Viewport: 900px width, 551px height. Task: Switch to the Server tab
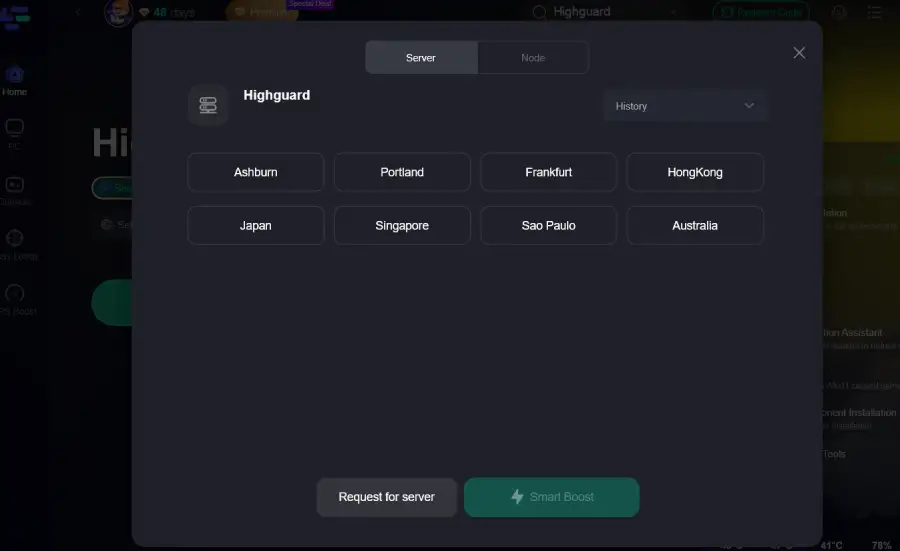[x=421, y=58]
